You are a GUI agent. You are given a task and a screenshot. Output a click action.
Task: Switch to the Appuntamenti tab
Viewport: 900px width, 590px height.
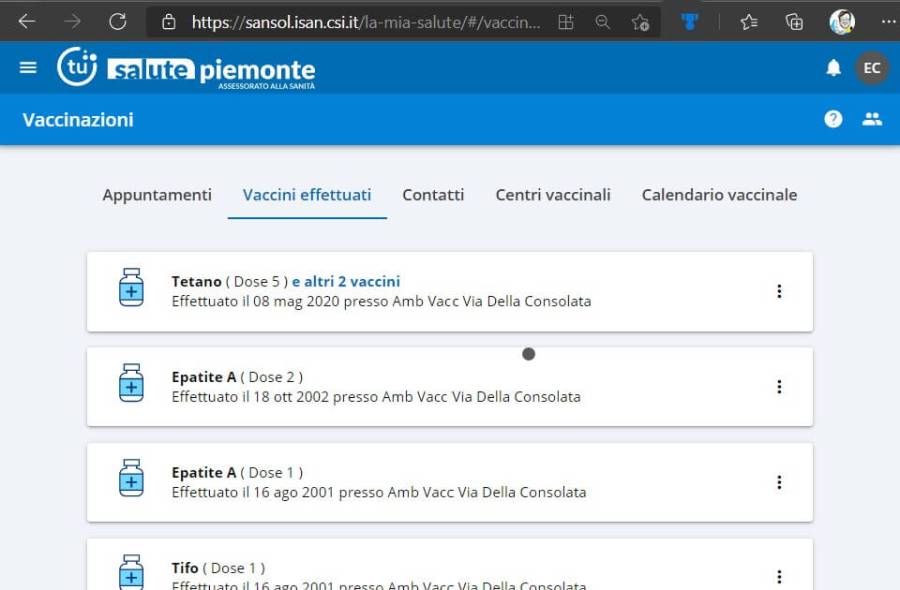click(157, 195)
